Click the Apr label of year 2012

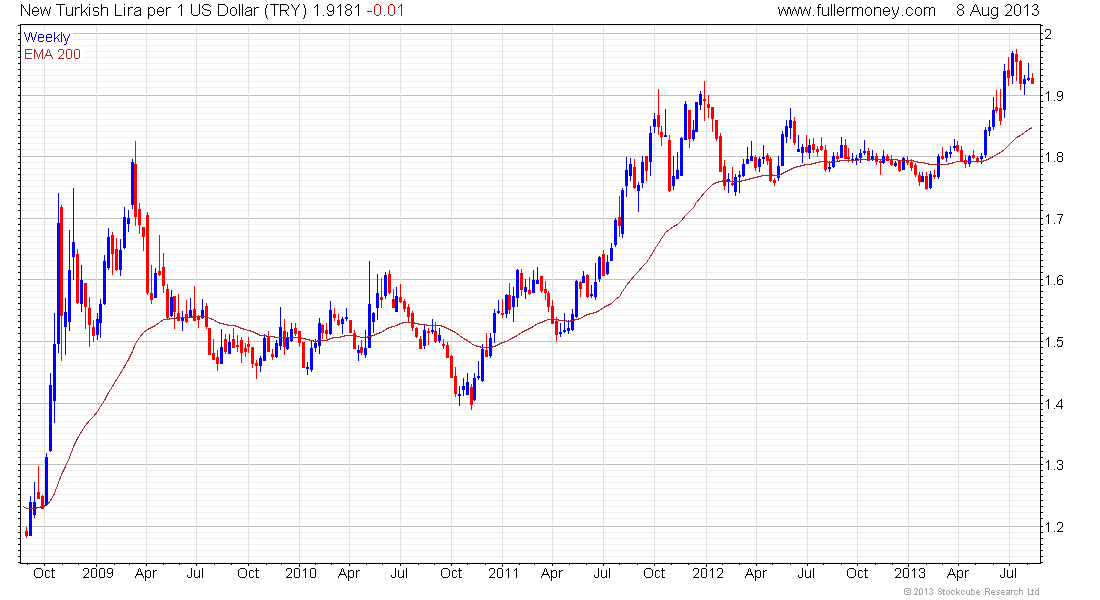click(x=756, y=573)
